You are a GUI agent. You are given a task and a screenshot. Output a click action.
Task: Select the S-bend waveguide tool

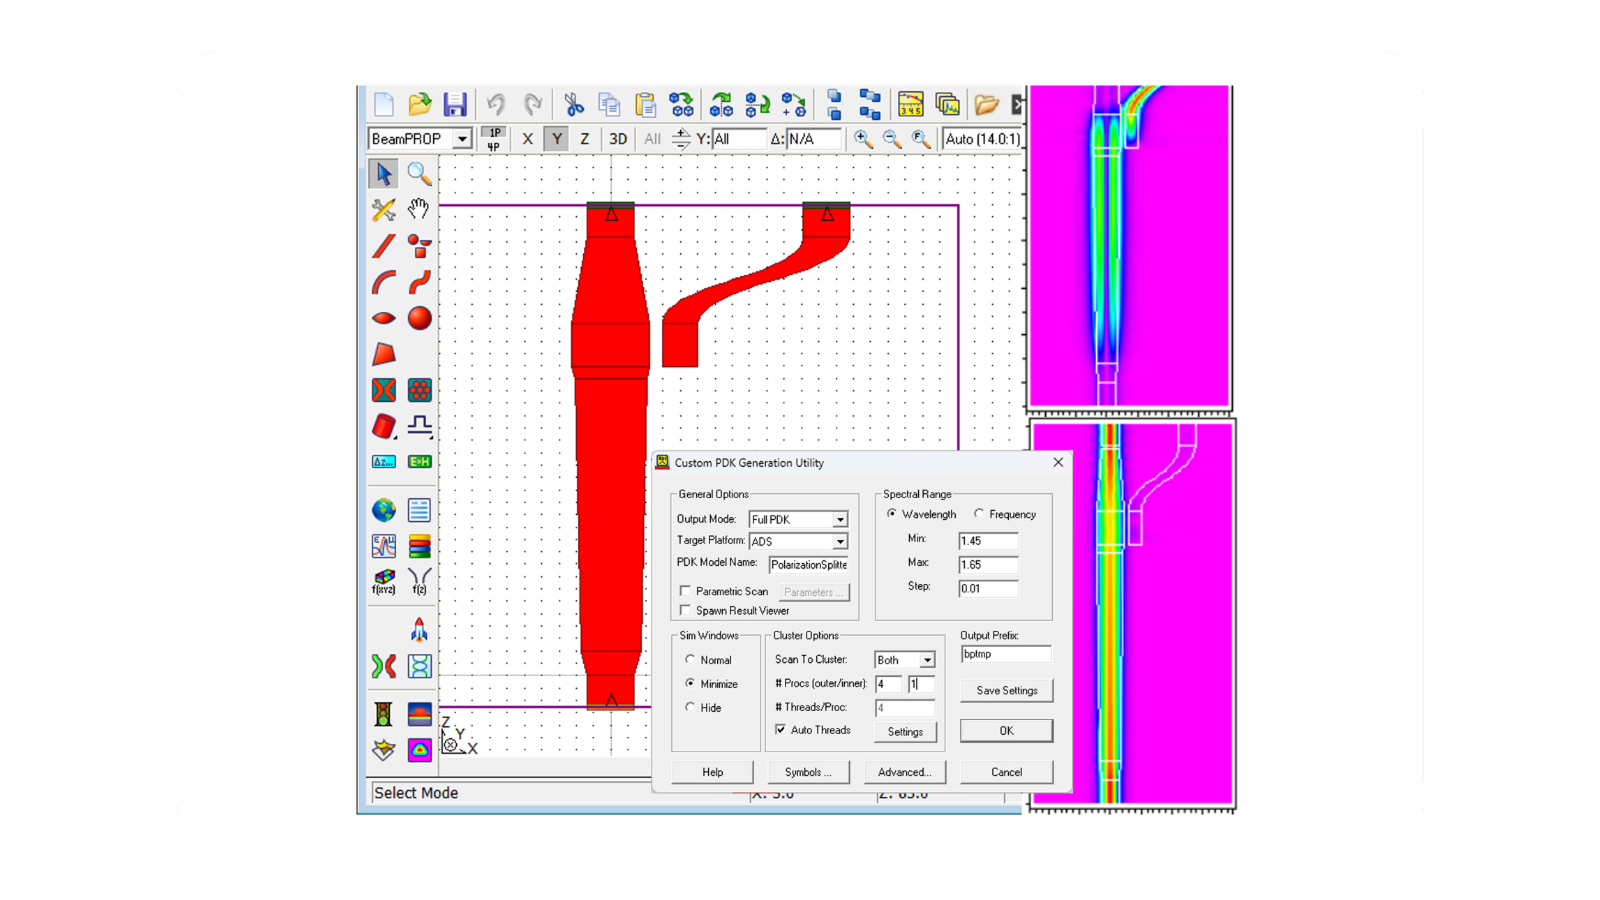[x=419, y=282]
